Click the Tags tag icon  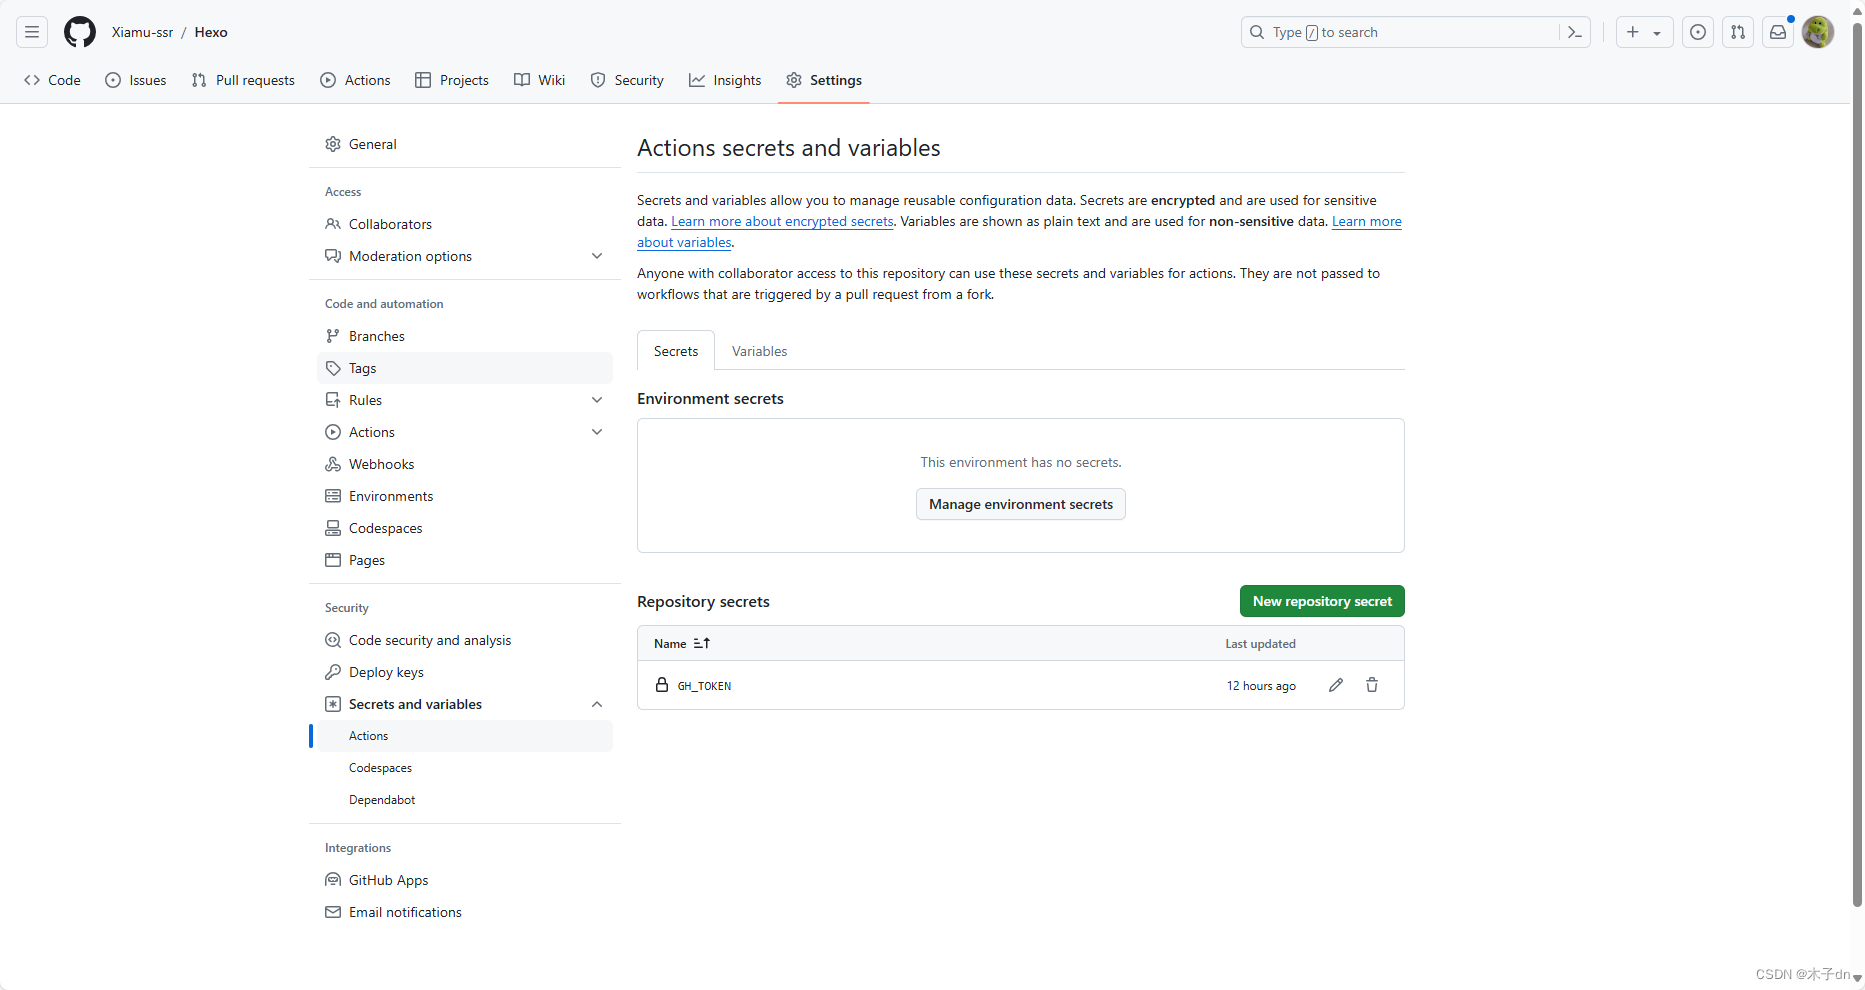[333, 368]
